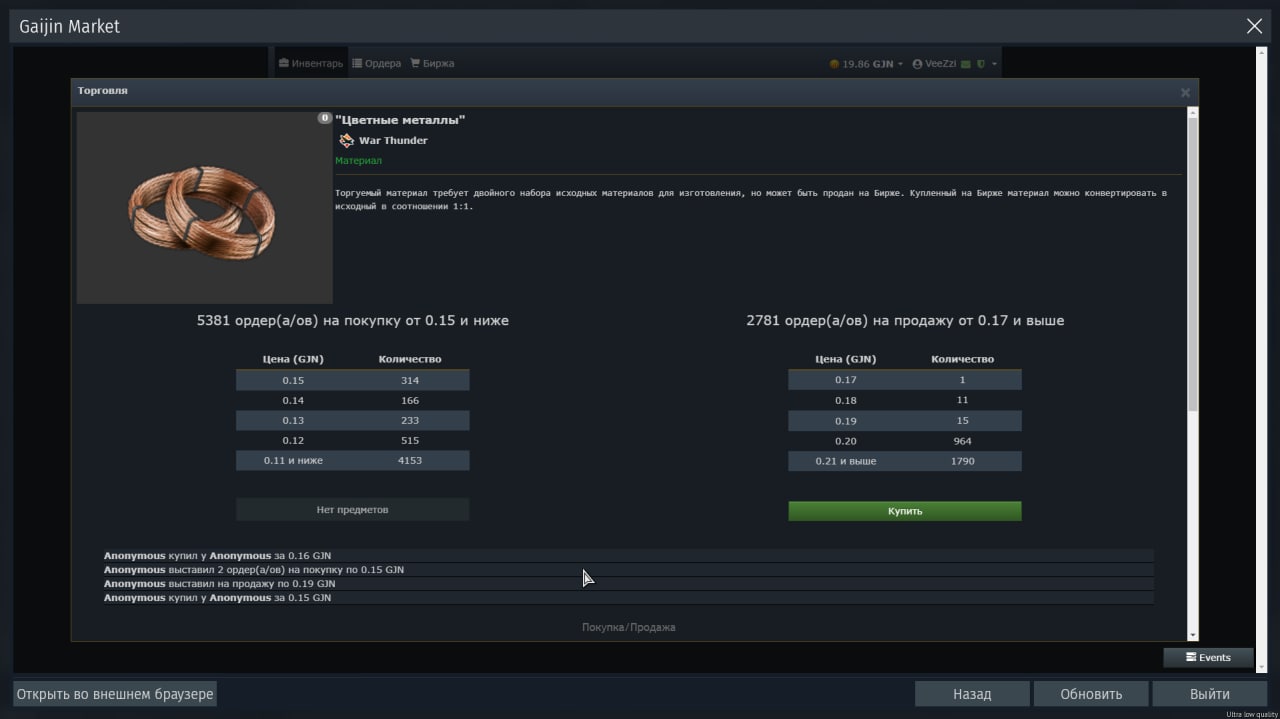Close the Gaijin Market window
The image size is (1280, 719).
pyautogui.click(x=1254, y=27)
